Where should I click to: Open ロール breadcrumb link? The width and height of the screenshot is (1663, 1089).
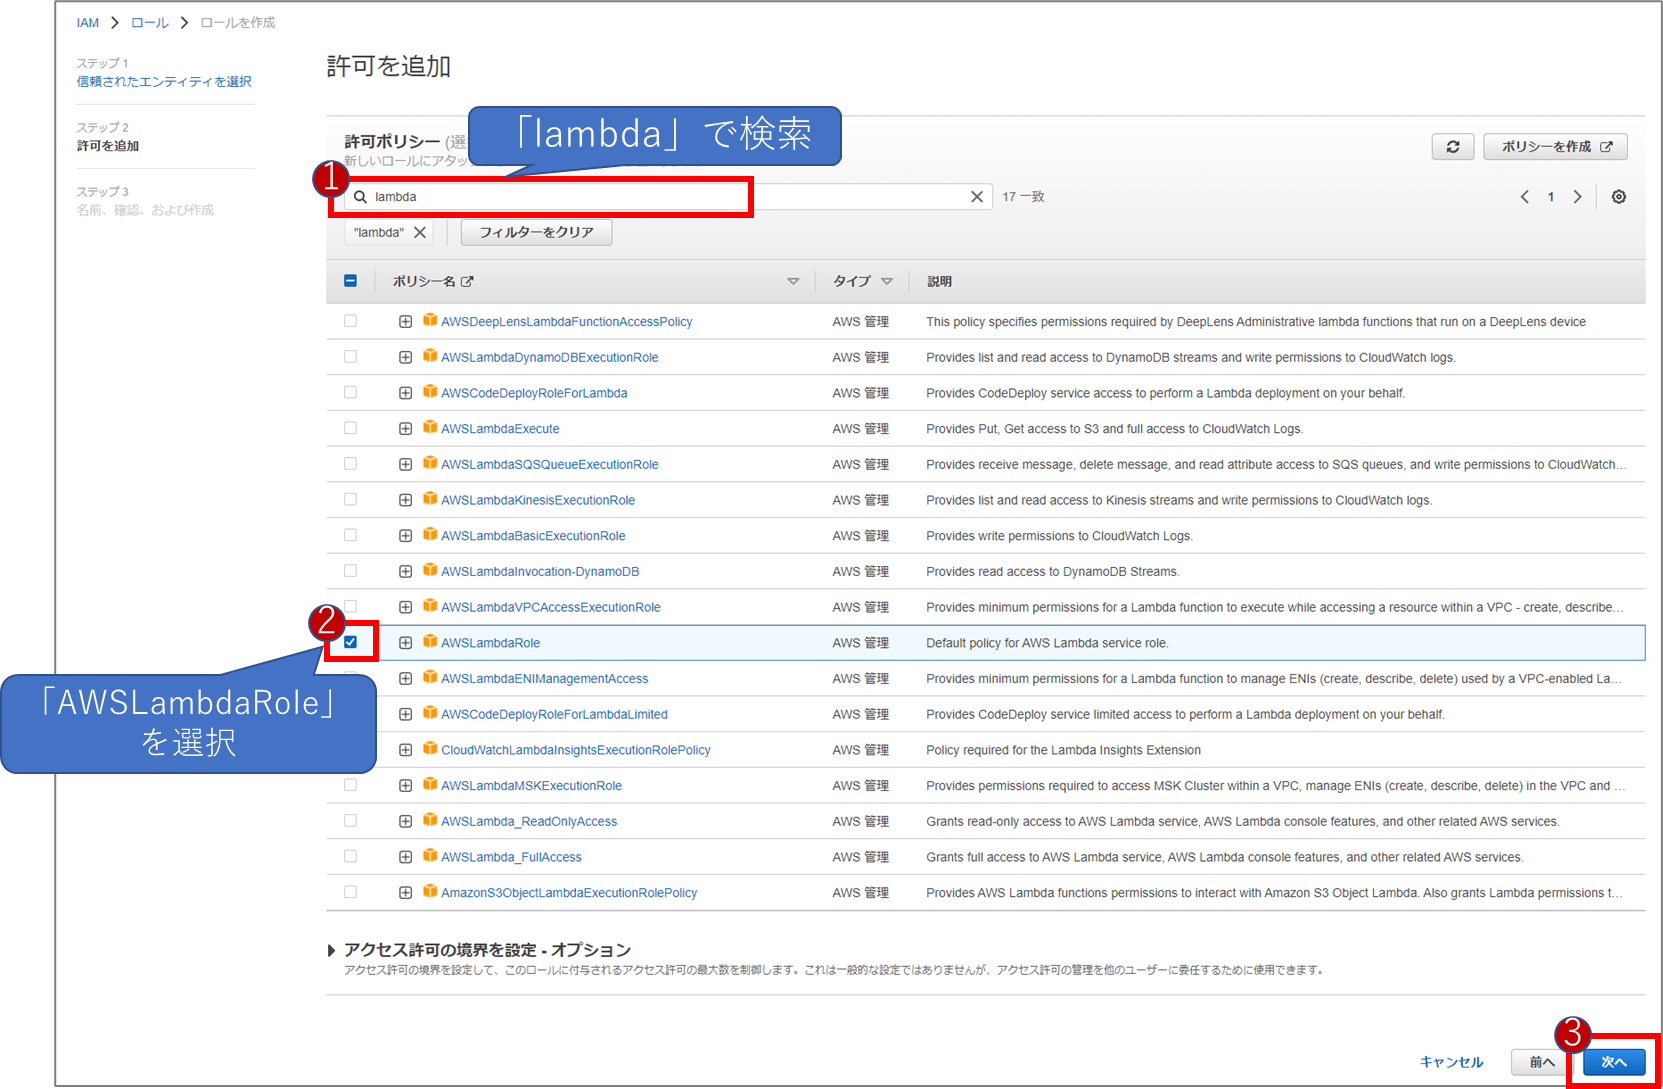pyautogui.click(x=150, y=23)
